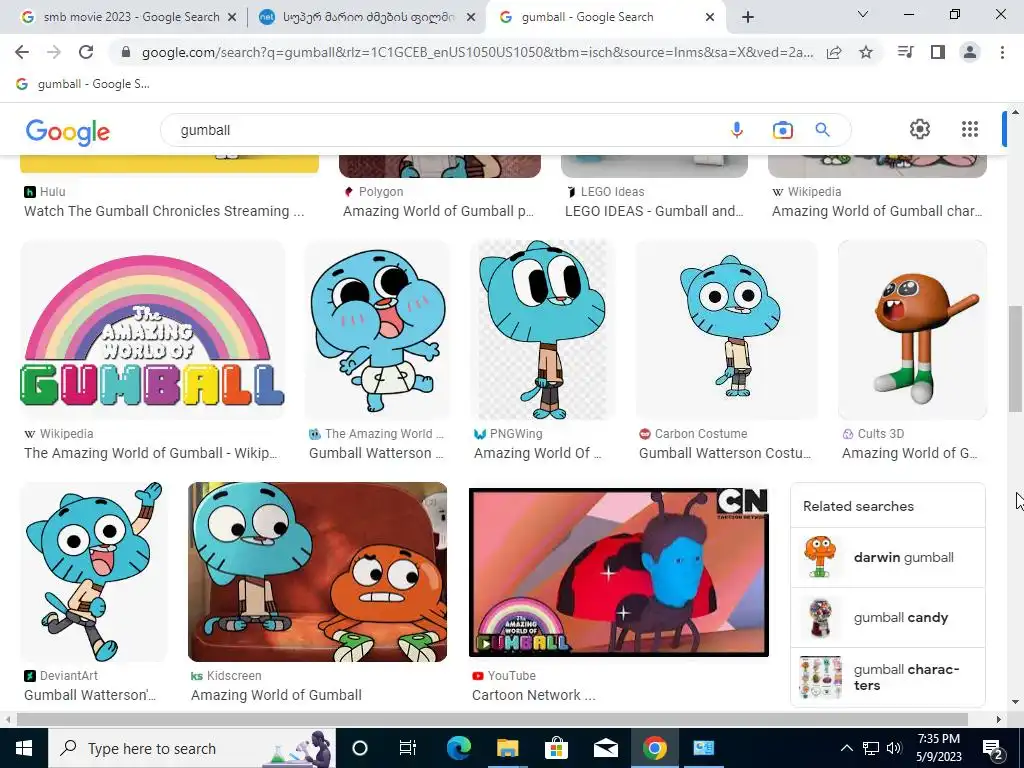This screenshot has width=1024, height=768.
Task: Open Google quick settings gear
Action: coord(920,129)
